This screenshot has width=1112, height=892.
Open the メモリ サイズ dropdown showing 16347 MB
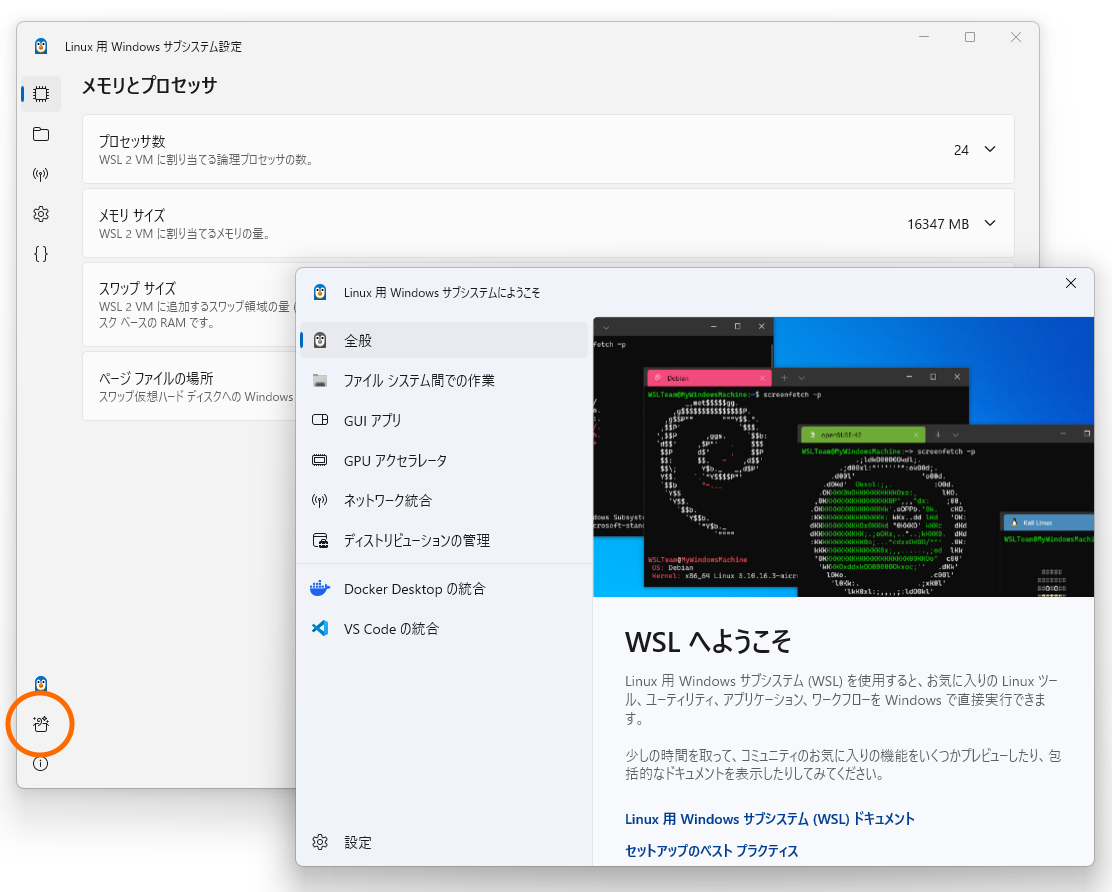(988, 223)
